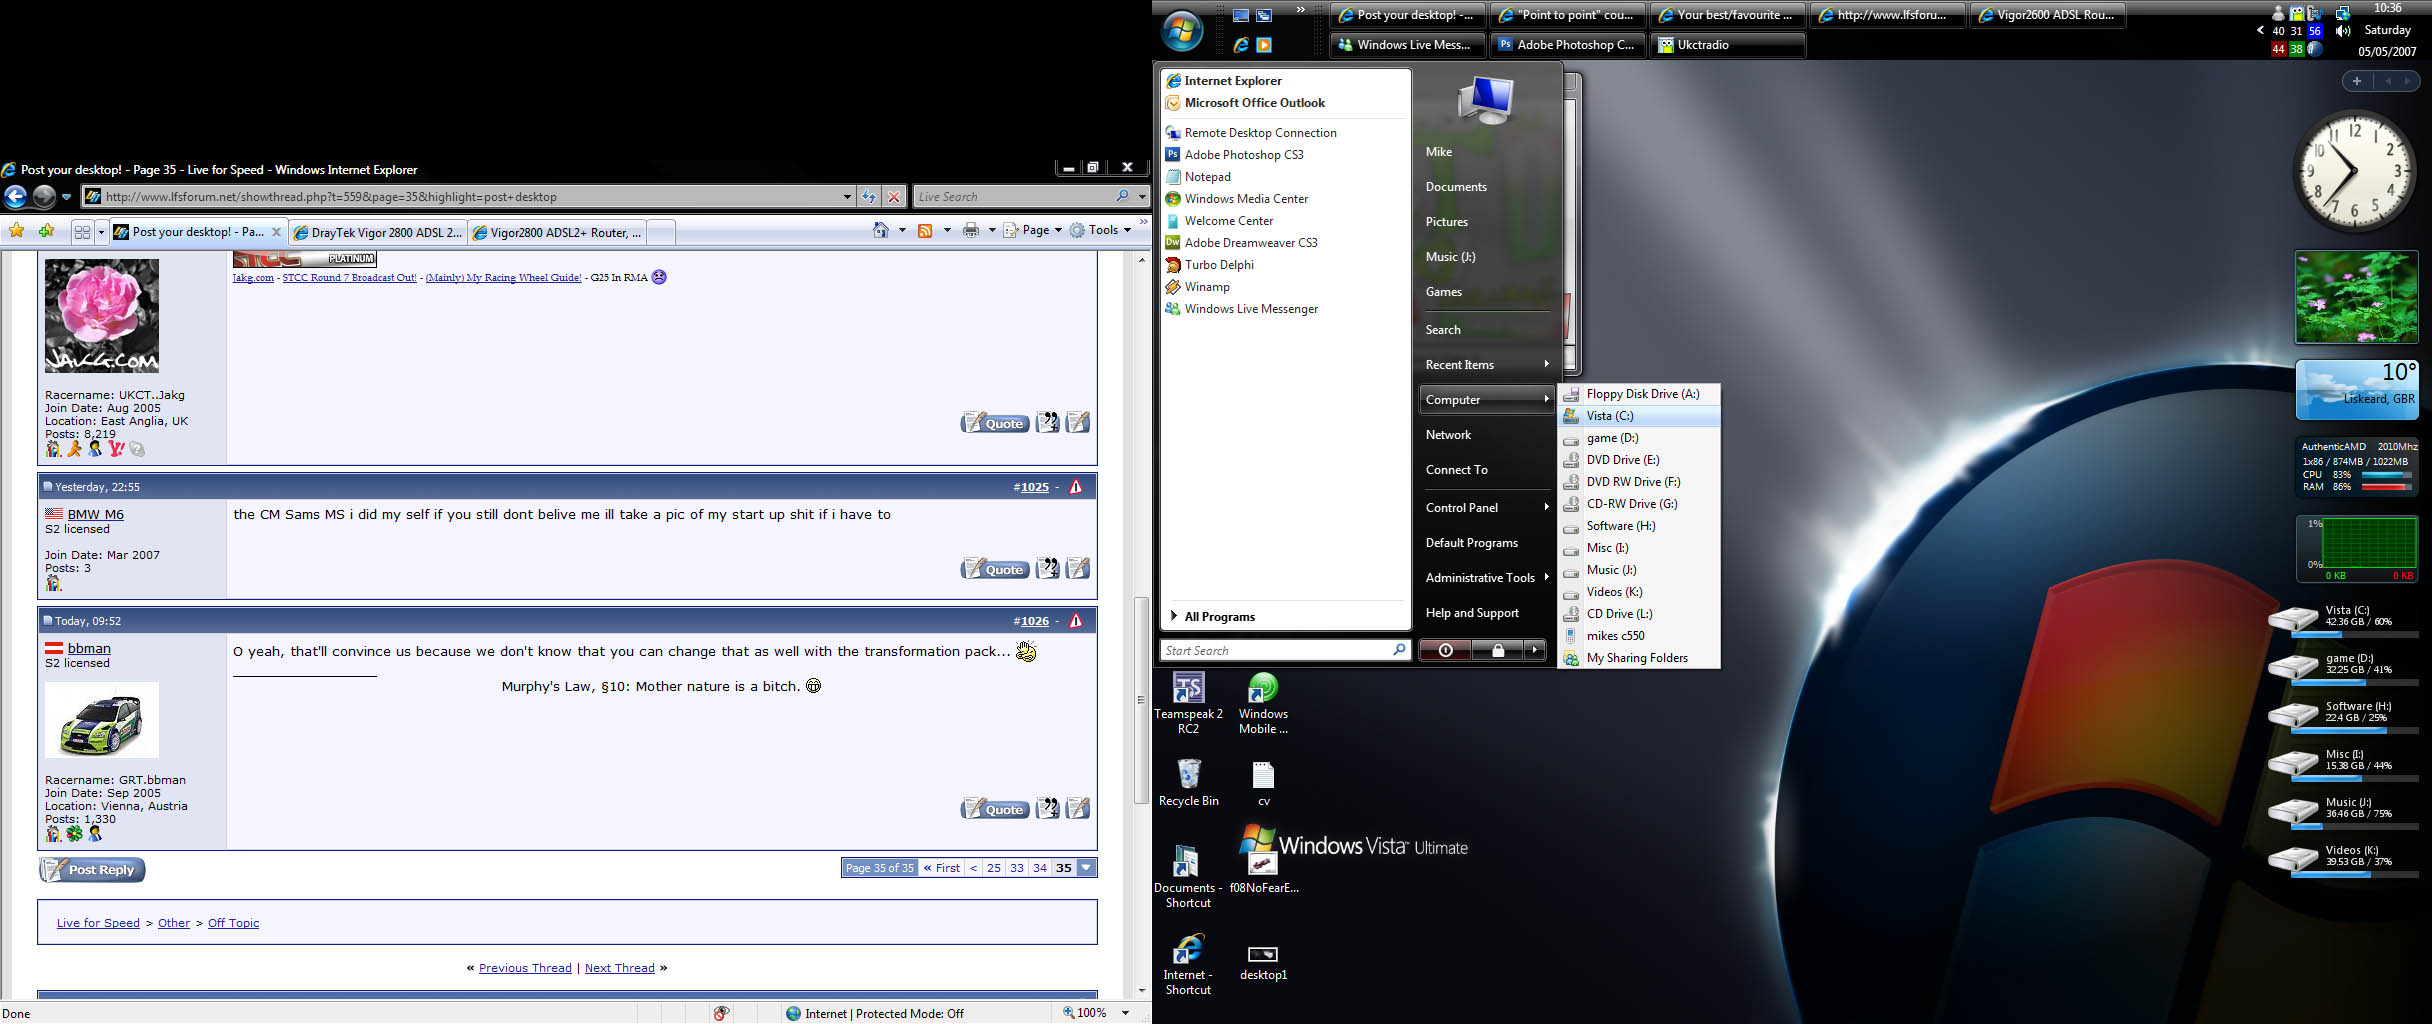Launch Internet Explorer from Quick Launch

1240,45
